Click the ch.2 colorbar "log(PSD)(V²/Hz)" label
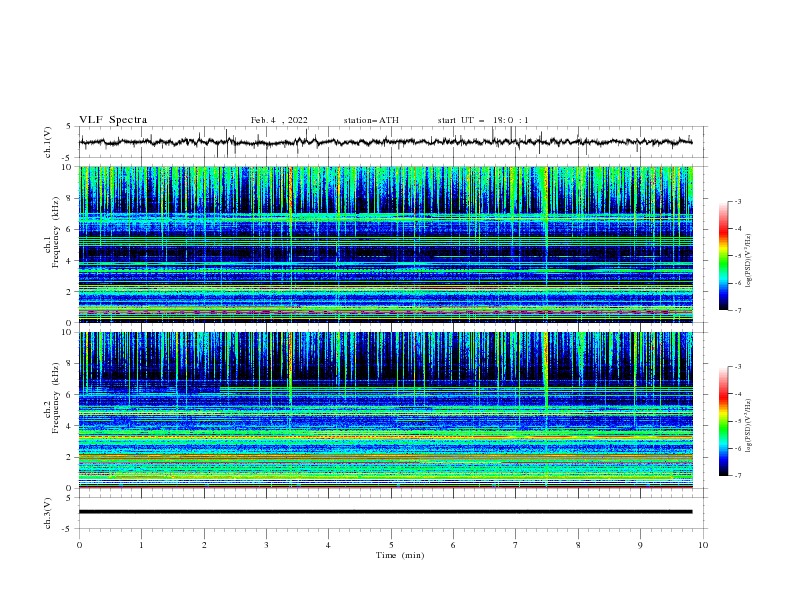 pyautogui.click(x=748, y=426)
